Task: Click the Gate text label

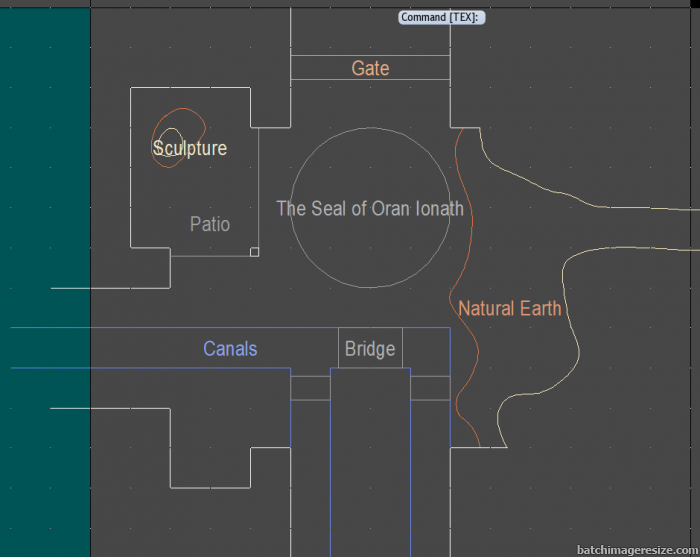Action: 370,69
